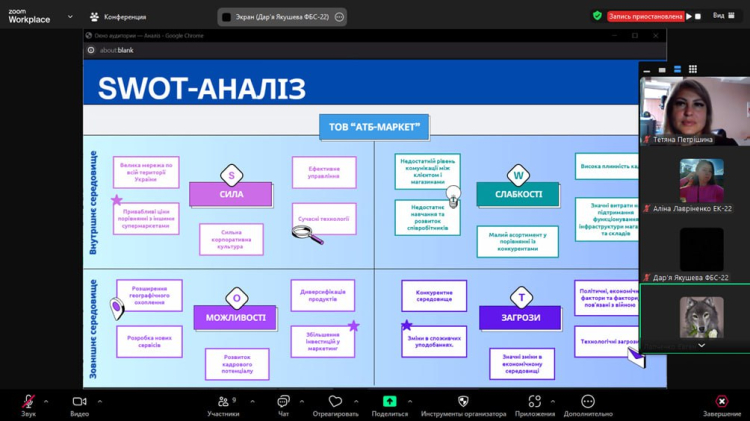Stop the recording with the stop button

coord(698,17)
